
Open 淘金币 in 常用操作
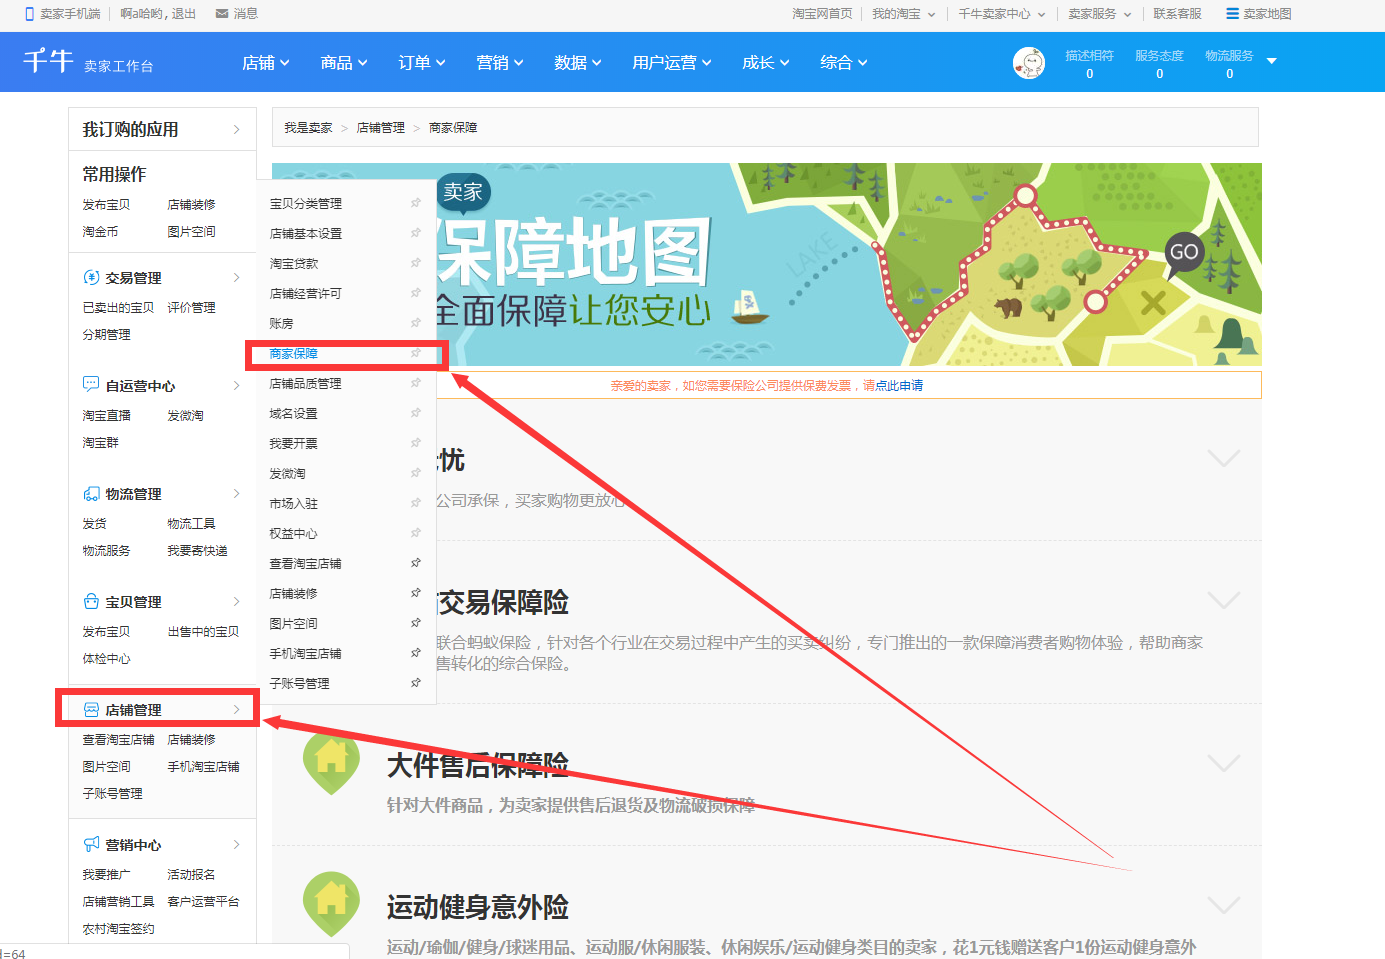(x=100, y=232)
